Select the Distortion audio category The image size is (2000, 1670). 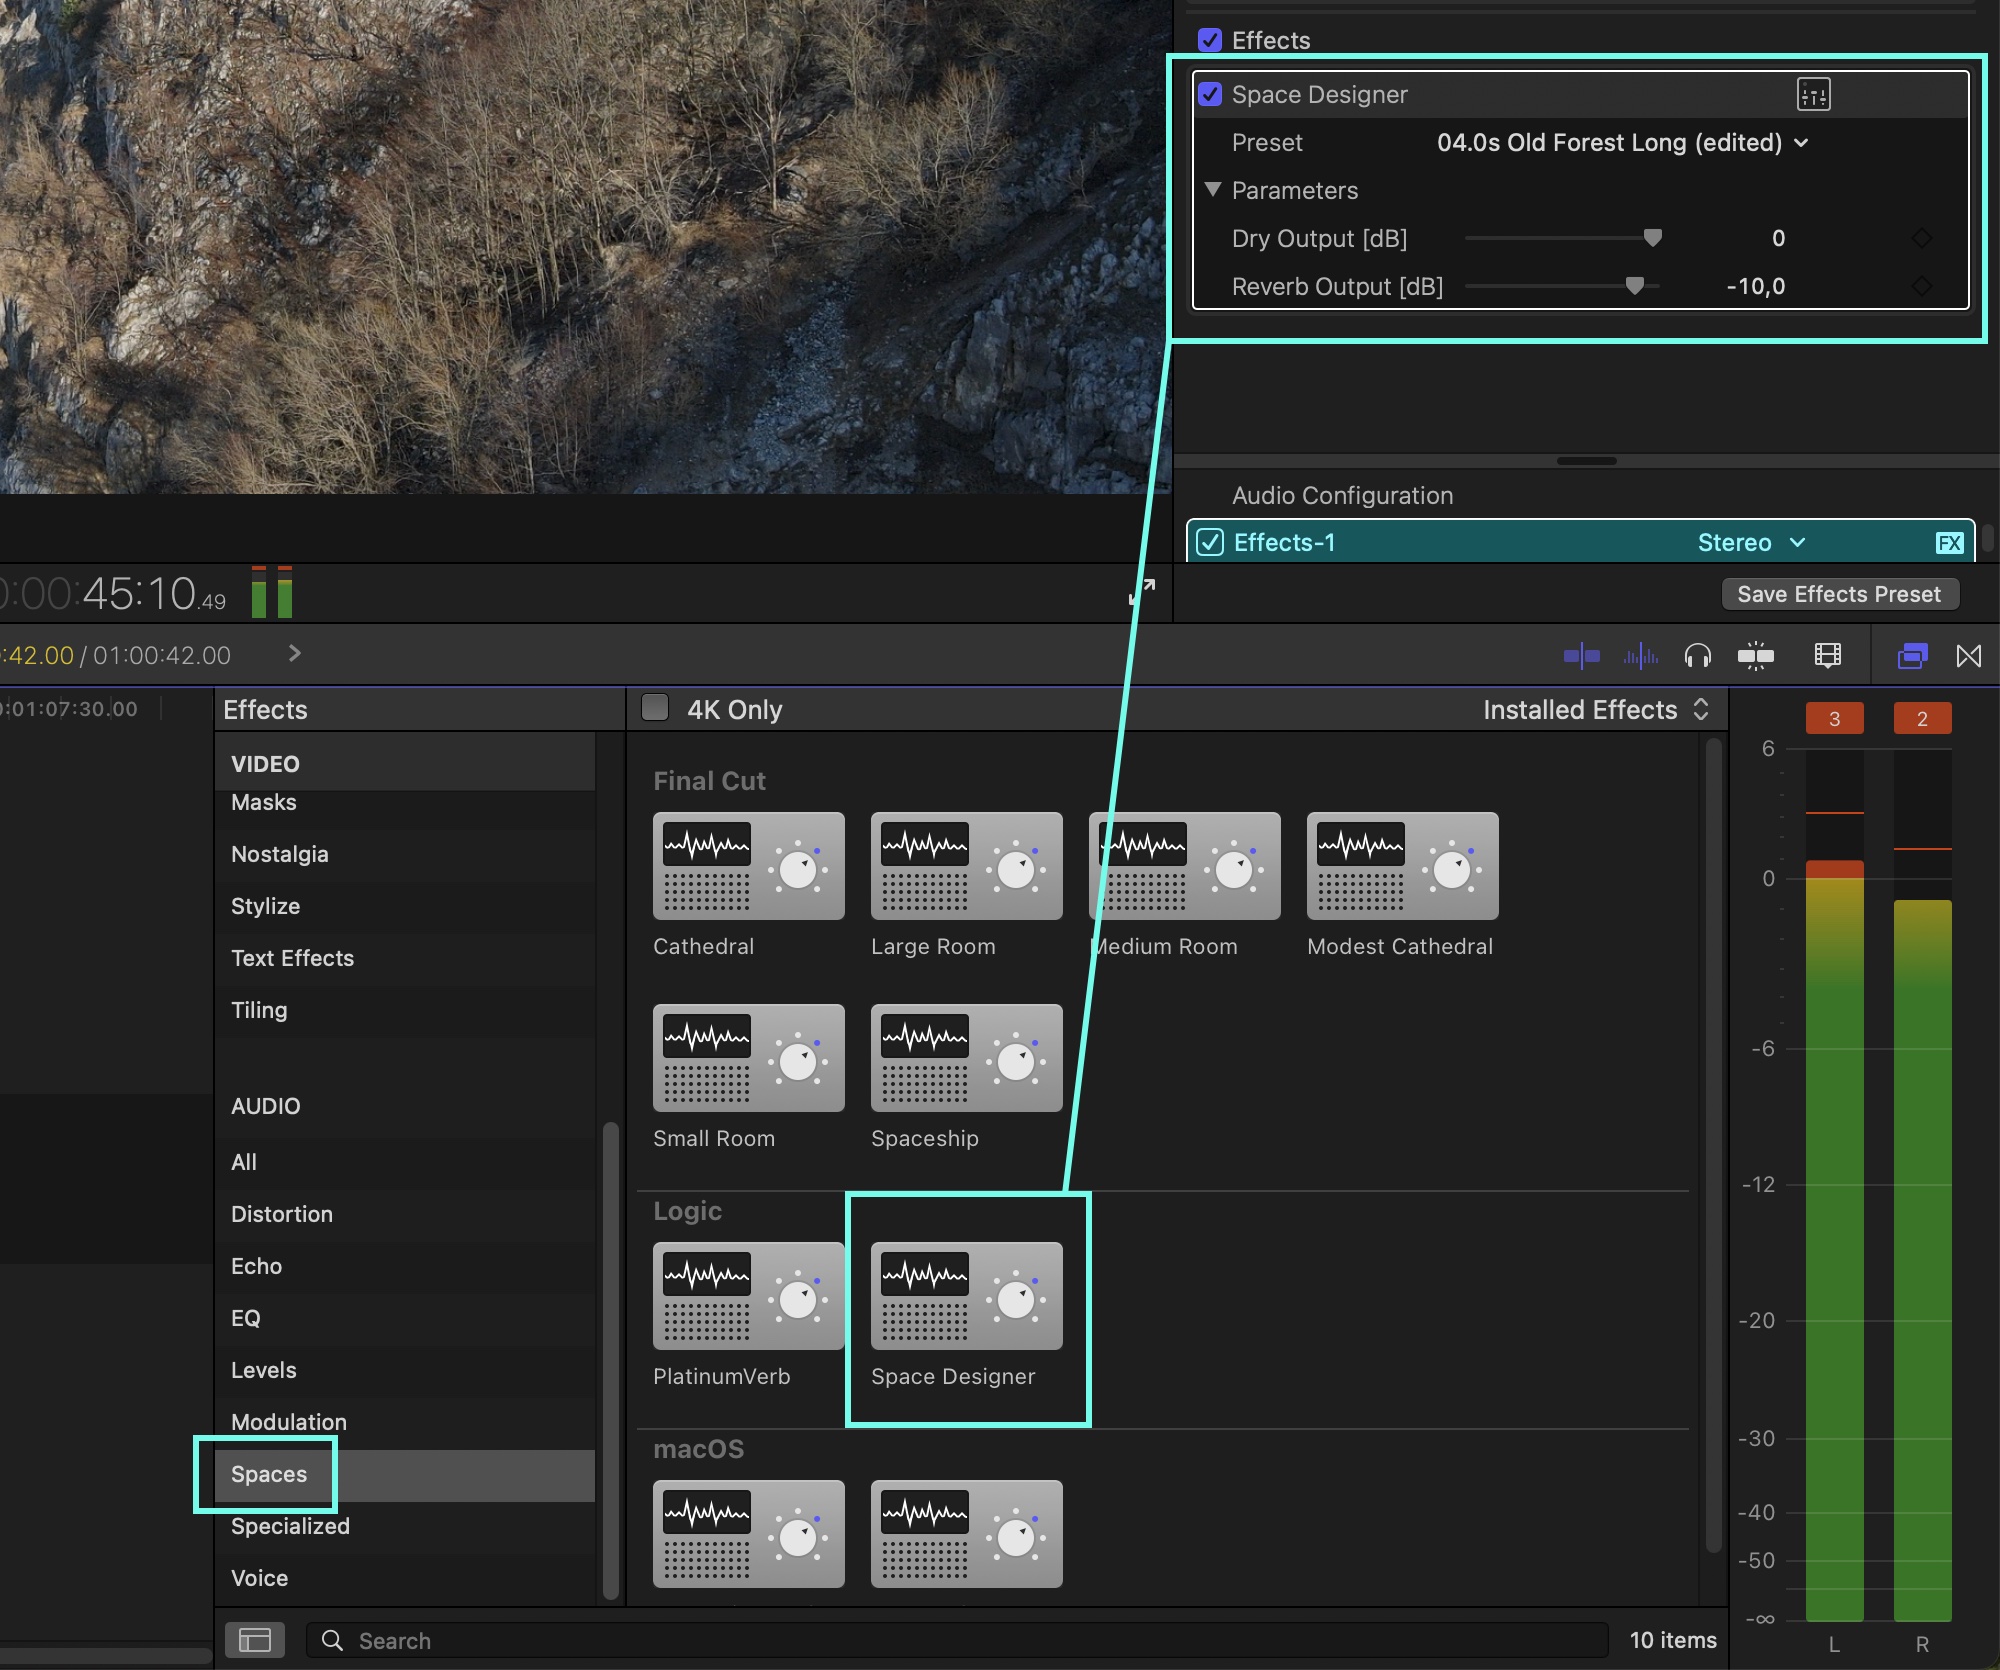[x=282, y=1214]
